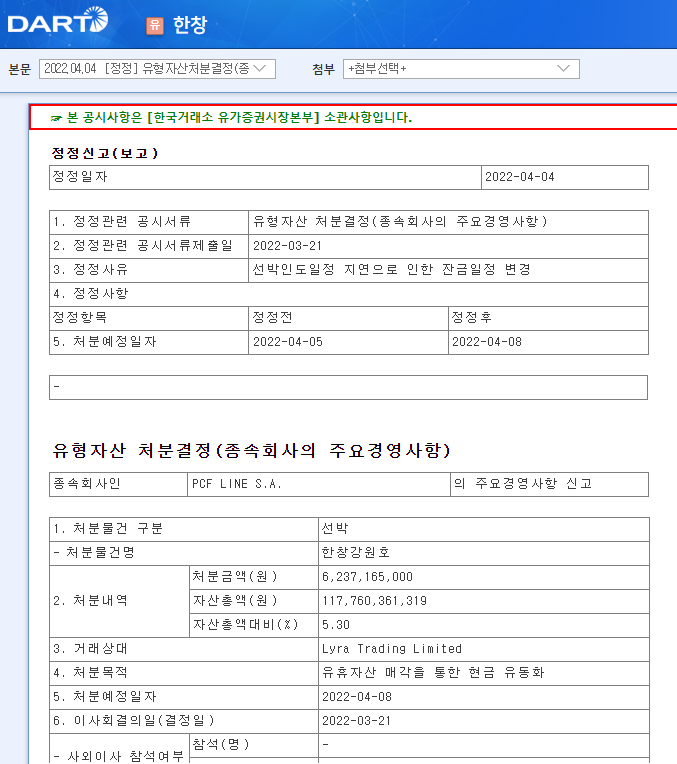Click the 정정후 column header
Image resolution: width=677 pixels, height=764 pixels.
[x=548, y=318]
